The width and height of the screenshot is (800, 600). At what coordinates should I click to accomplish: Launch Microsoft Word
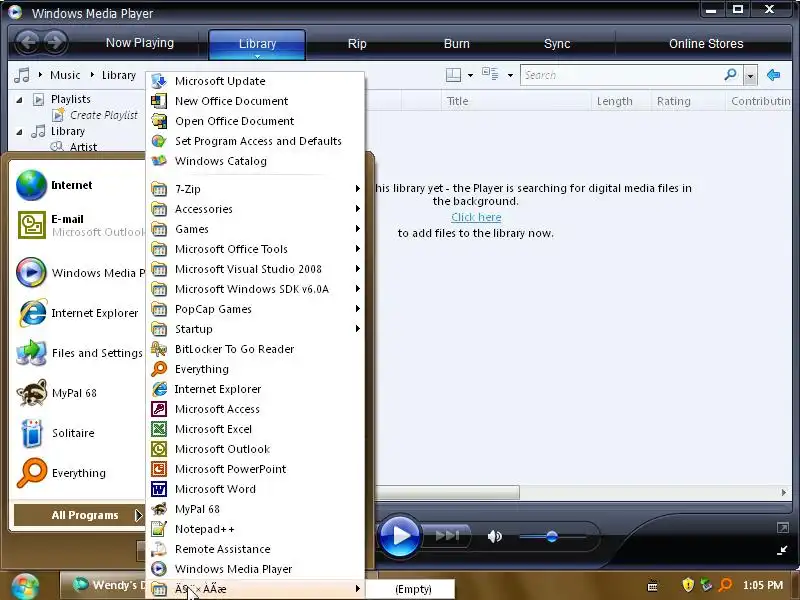[x=255, y=489]
